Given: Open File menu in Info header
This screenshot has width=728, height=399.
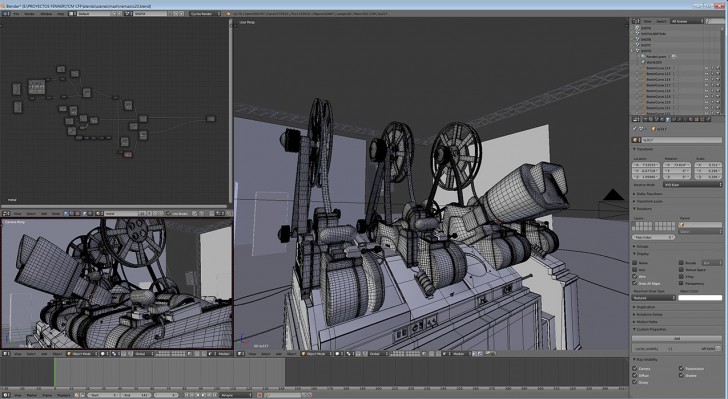Looking at the screenshot, I should point(16,14).
